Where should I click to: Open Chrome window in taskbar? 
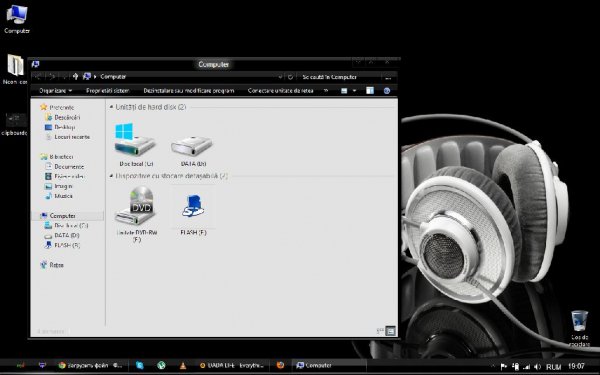[x=90, y=365]
